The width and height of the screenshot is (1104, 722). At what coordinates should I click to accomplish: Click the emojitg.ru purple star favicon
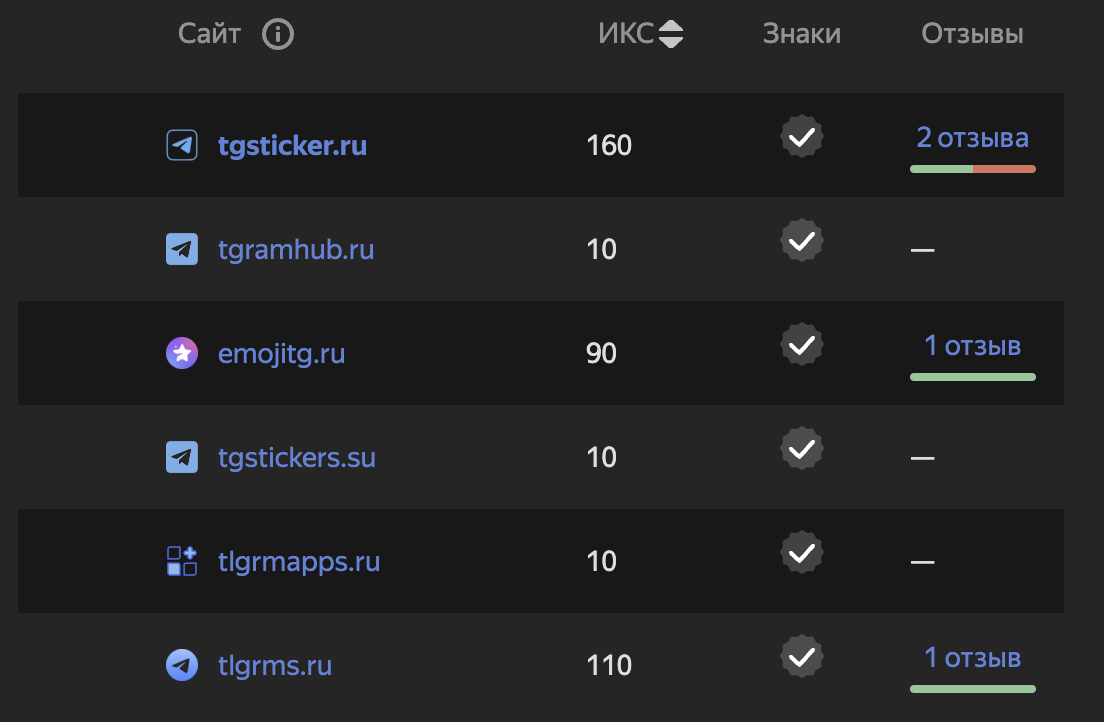pyautogui.click(x=182, y=353)
